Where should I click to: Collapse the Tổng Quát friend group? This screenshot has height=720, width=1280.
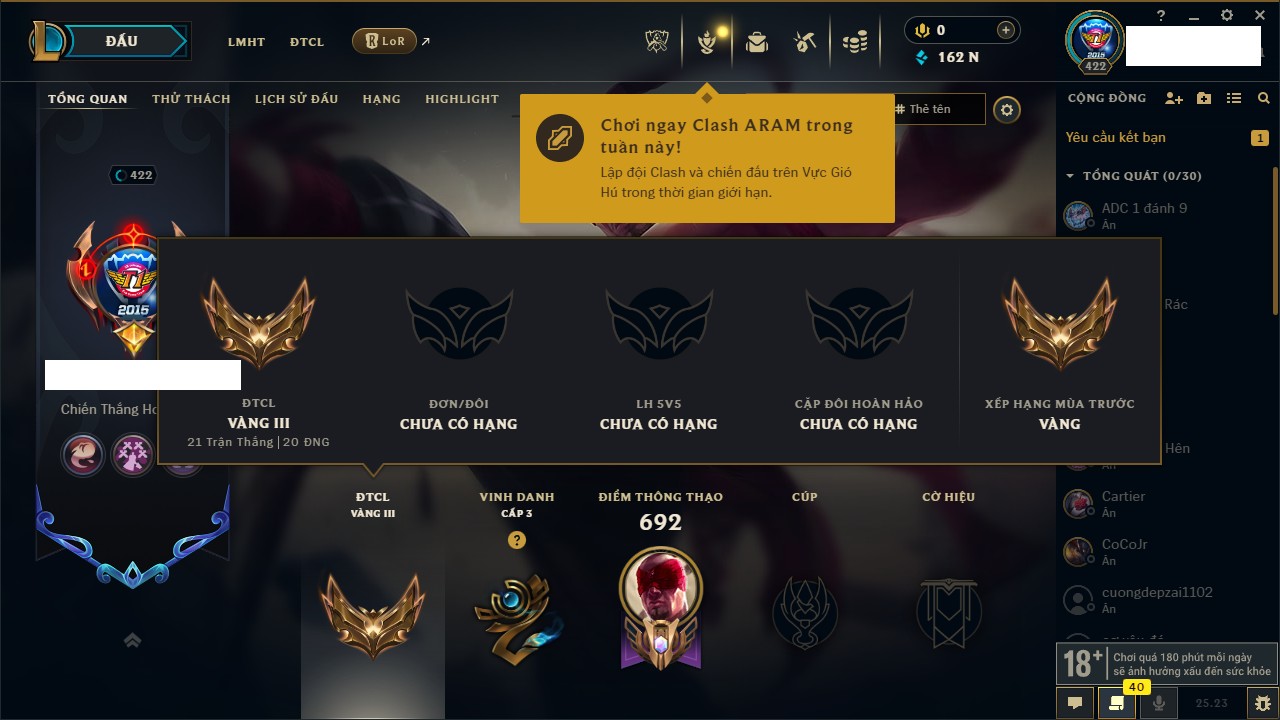point(1070,176)
